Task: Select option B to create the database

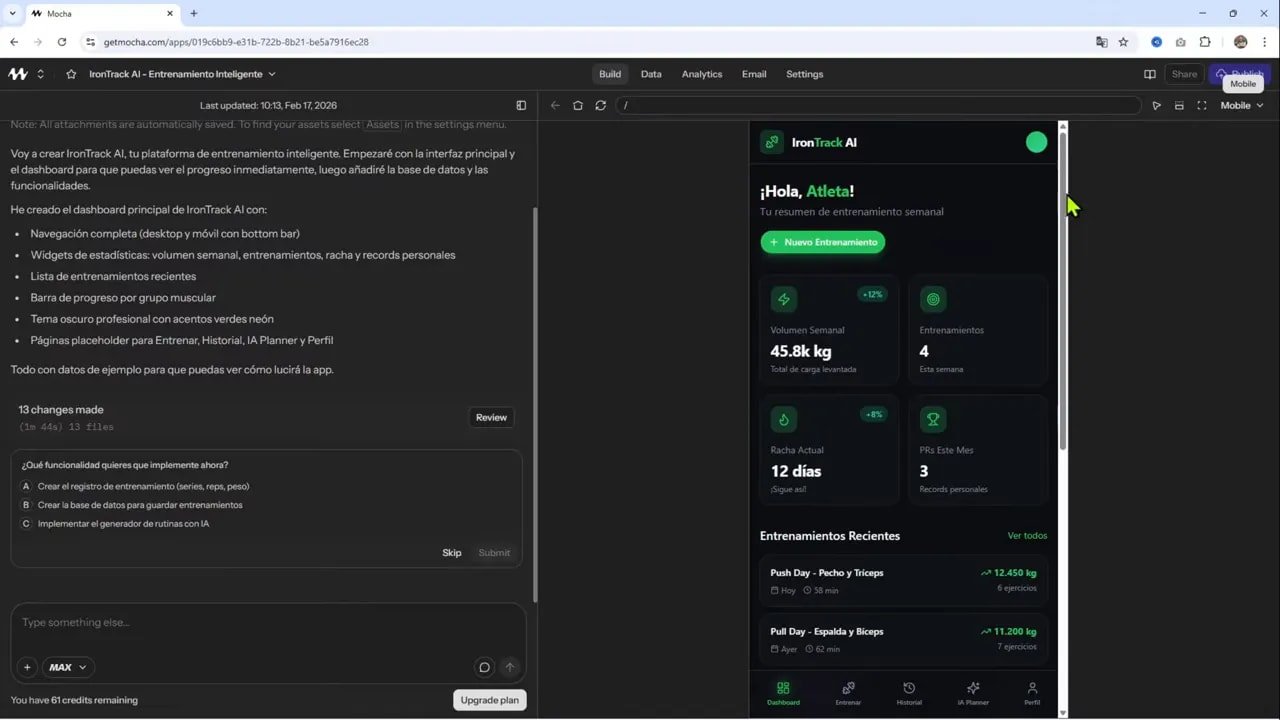Action: pyautogui.click(x=140, y=505)
